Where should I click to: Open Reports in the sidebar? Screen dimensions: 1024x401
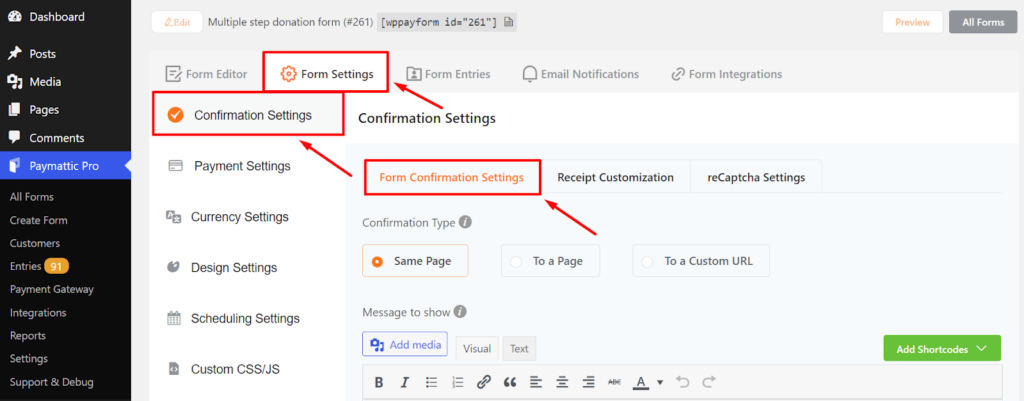click(27, 336)
